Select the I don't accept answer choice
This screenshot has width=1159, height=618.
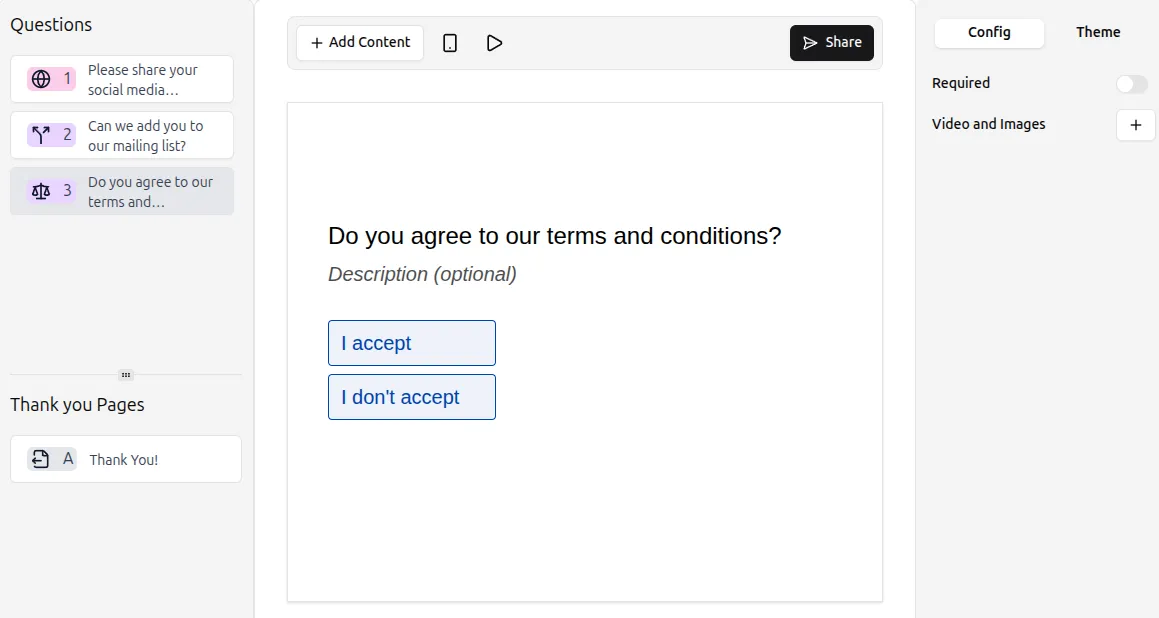(x=411, y=396)
